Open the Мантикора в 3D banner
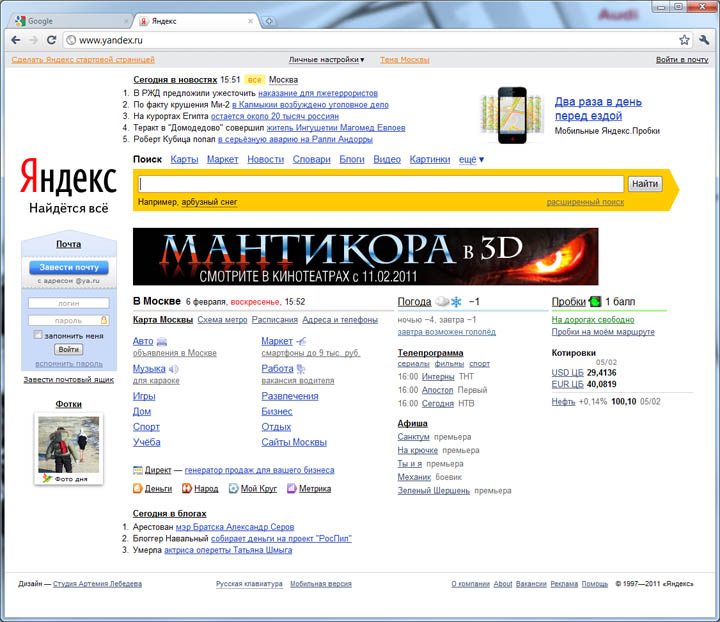Screen dimensions: 720x622 click(366, 257)
